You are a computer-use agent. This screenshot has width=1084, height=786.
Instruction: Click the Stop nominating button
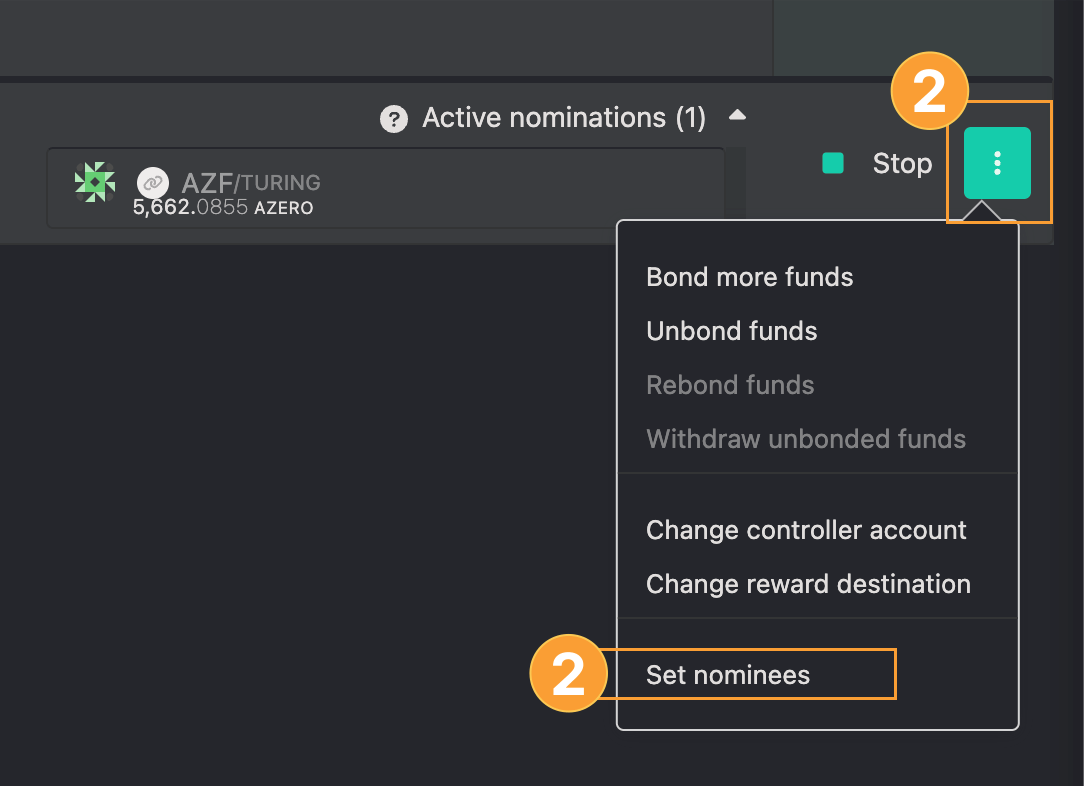pyautogui.click(x=878, y=163)
